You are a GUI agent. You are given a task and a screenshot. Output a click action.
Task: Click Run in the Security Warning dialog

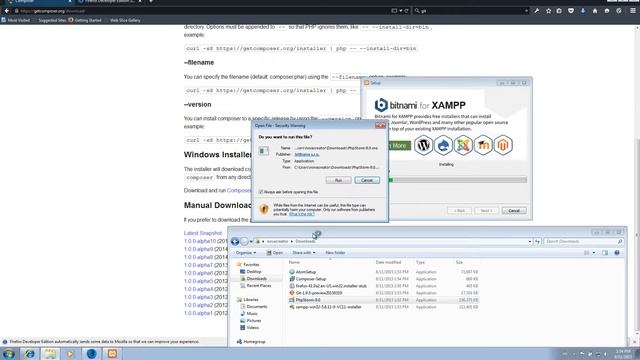click(338, 180)
